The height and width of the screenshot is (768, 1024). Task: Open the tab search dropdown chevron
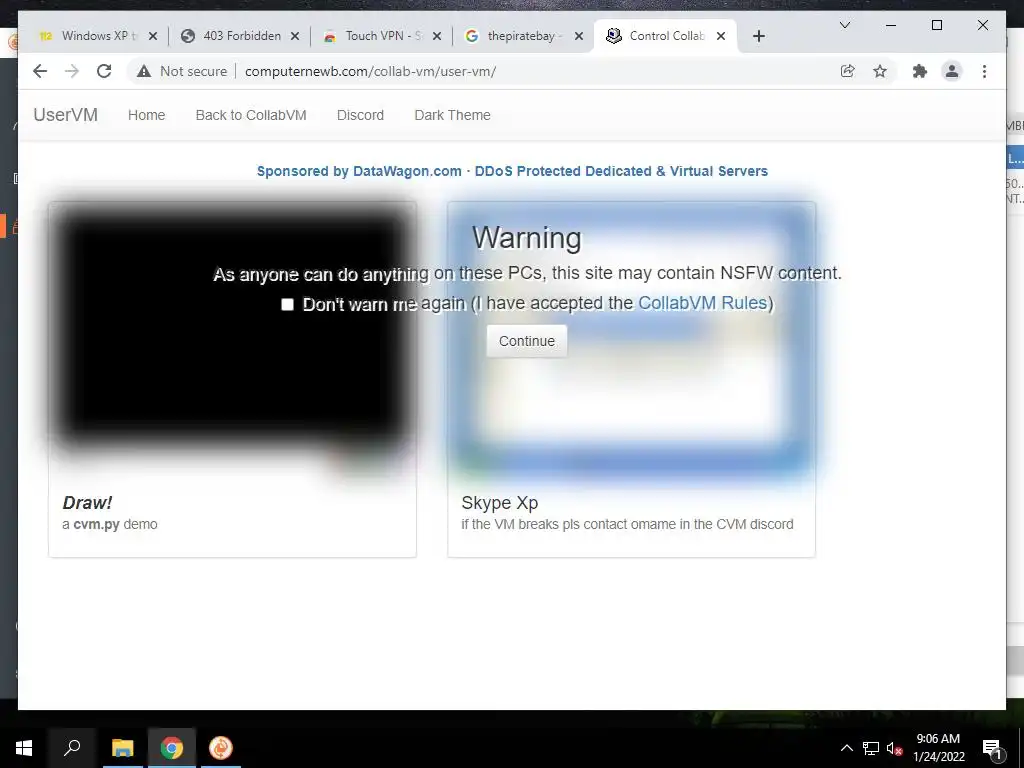click(844, 25)
